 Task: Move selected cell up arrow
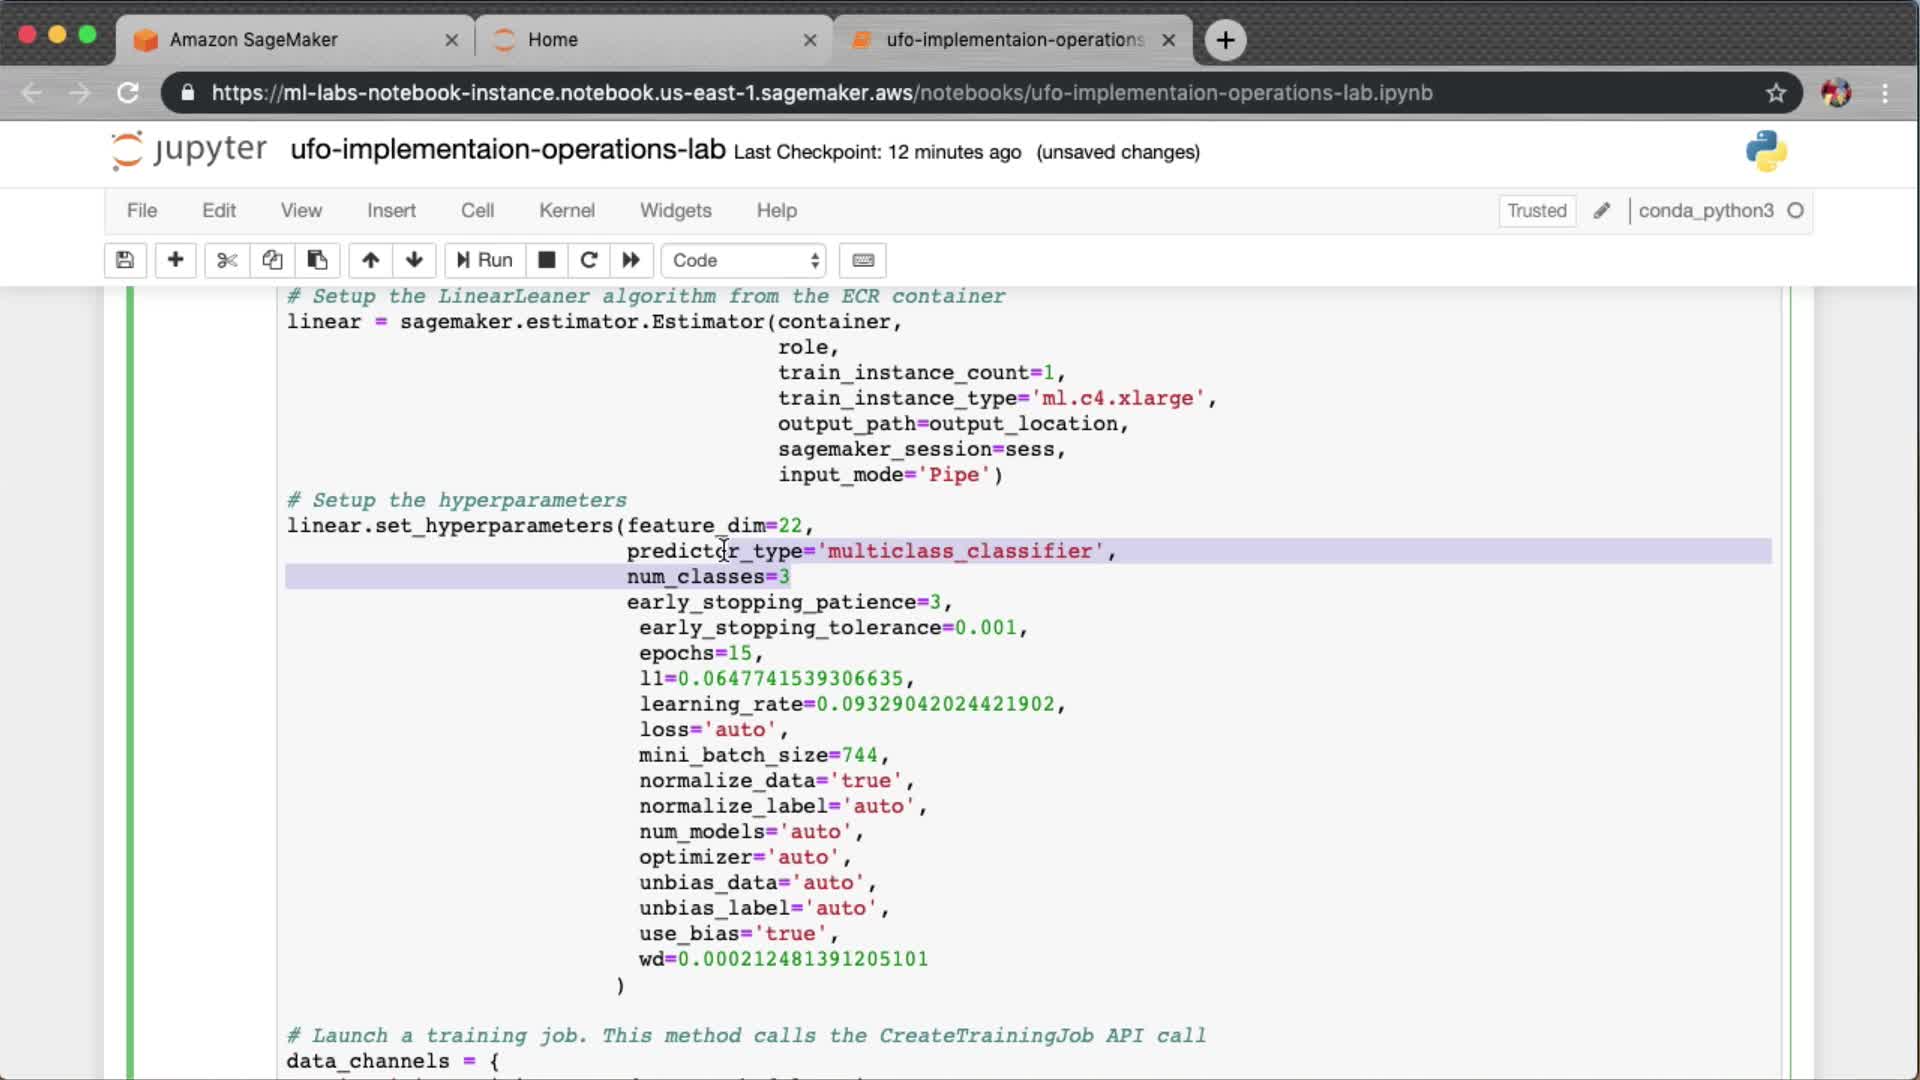tap(370, 260)
